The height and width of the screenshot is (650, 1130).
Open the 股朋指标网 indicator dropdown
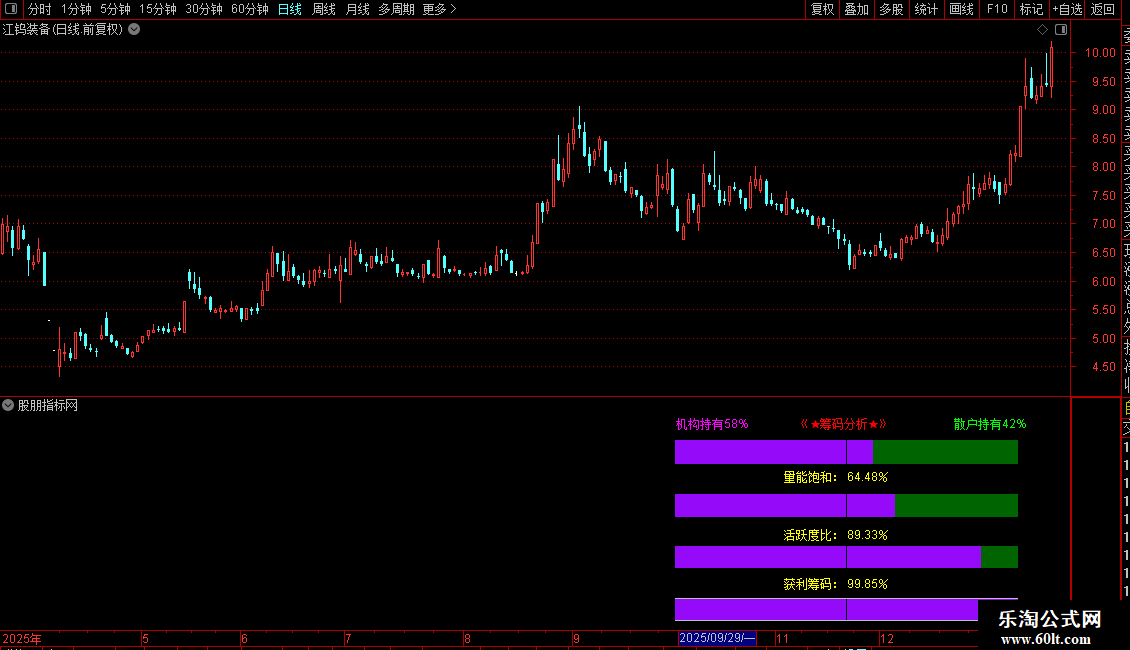pyautogui.click(x=8, y=405)
